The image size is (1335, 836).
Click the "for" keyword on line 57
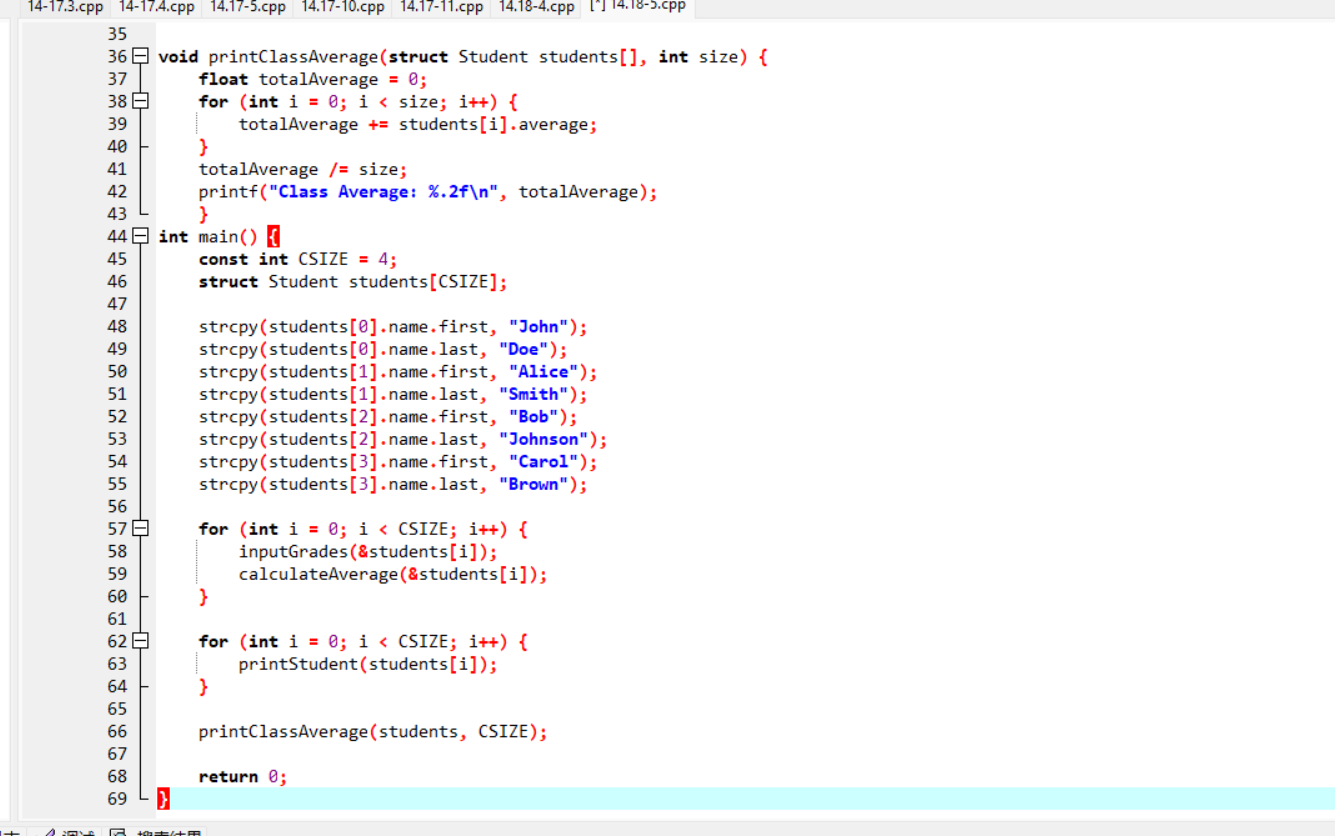coord(213,529)
